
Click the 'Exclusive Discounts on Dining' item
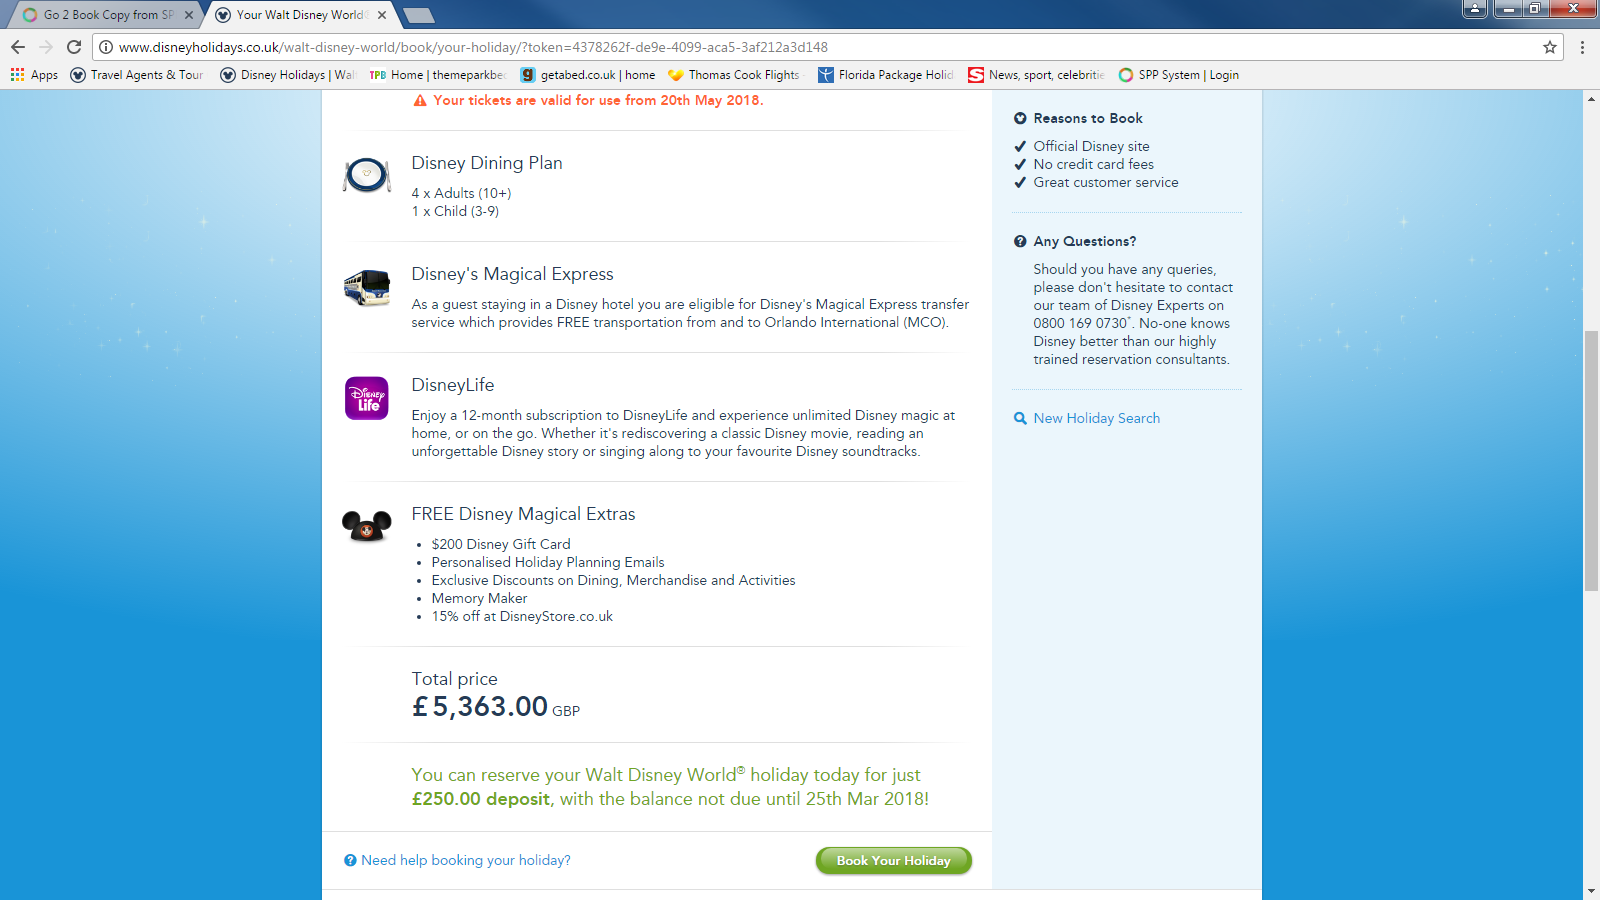coord(614,580)
